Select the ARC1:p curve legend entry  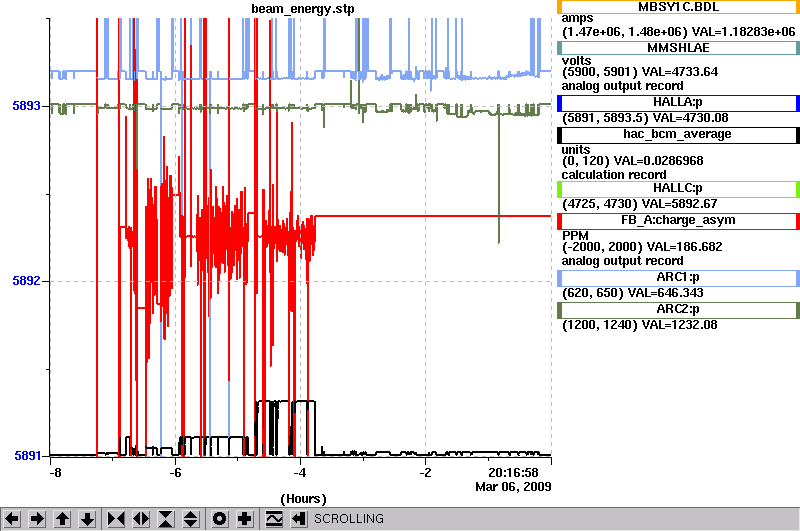[678, 278]
